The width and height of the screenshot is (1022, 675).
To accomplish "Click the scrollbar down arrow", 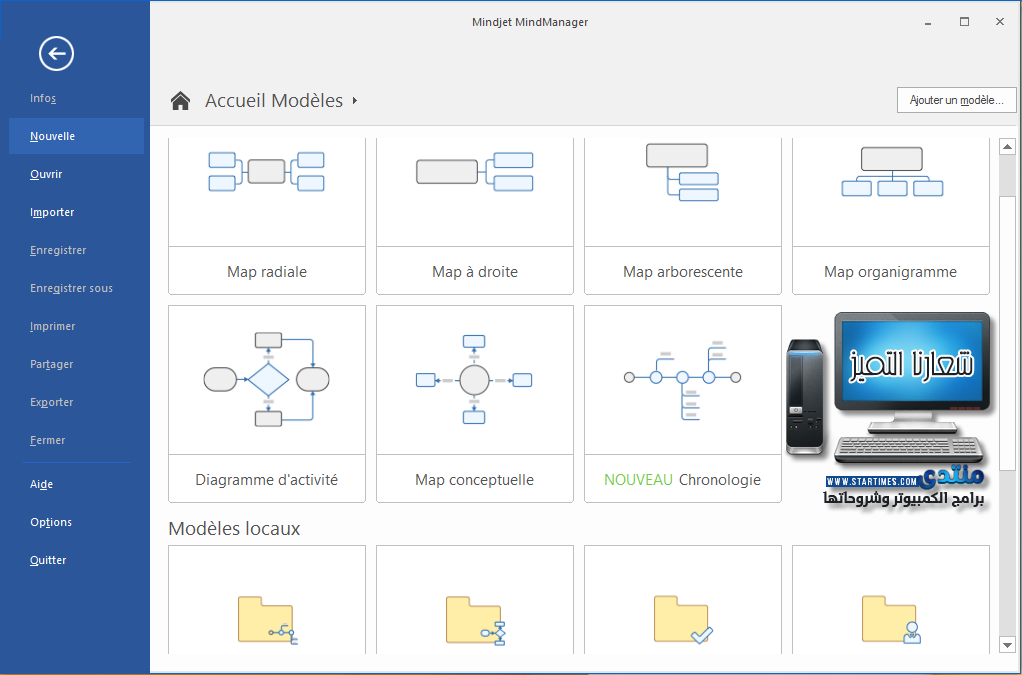I will click(x=1007, y=645).
